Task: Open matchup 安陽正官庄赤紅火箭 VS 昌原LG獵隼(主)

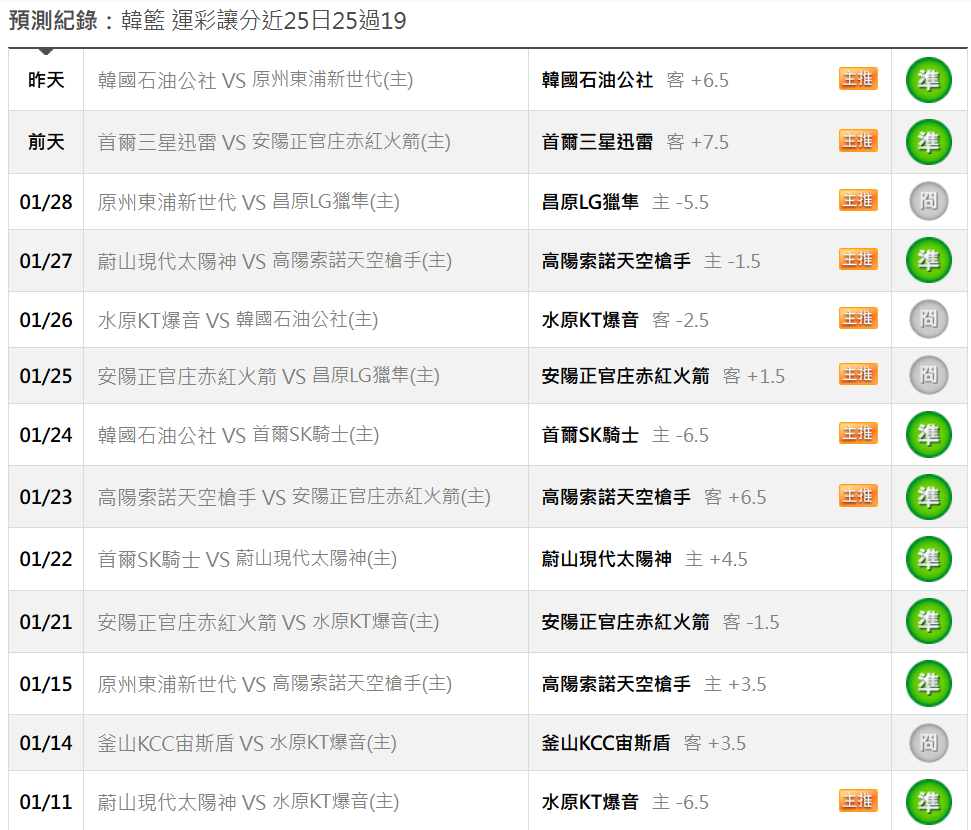Action: 268,376
